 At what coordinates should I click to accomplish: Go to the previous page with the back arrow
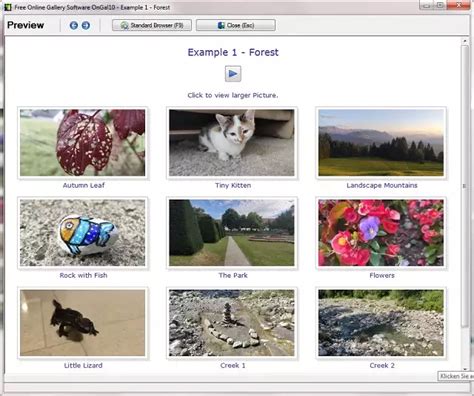coord(74,25)
